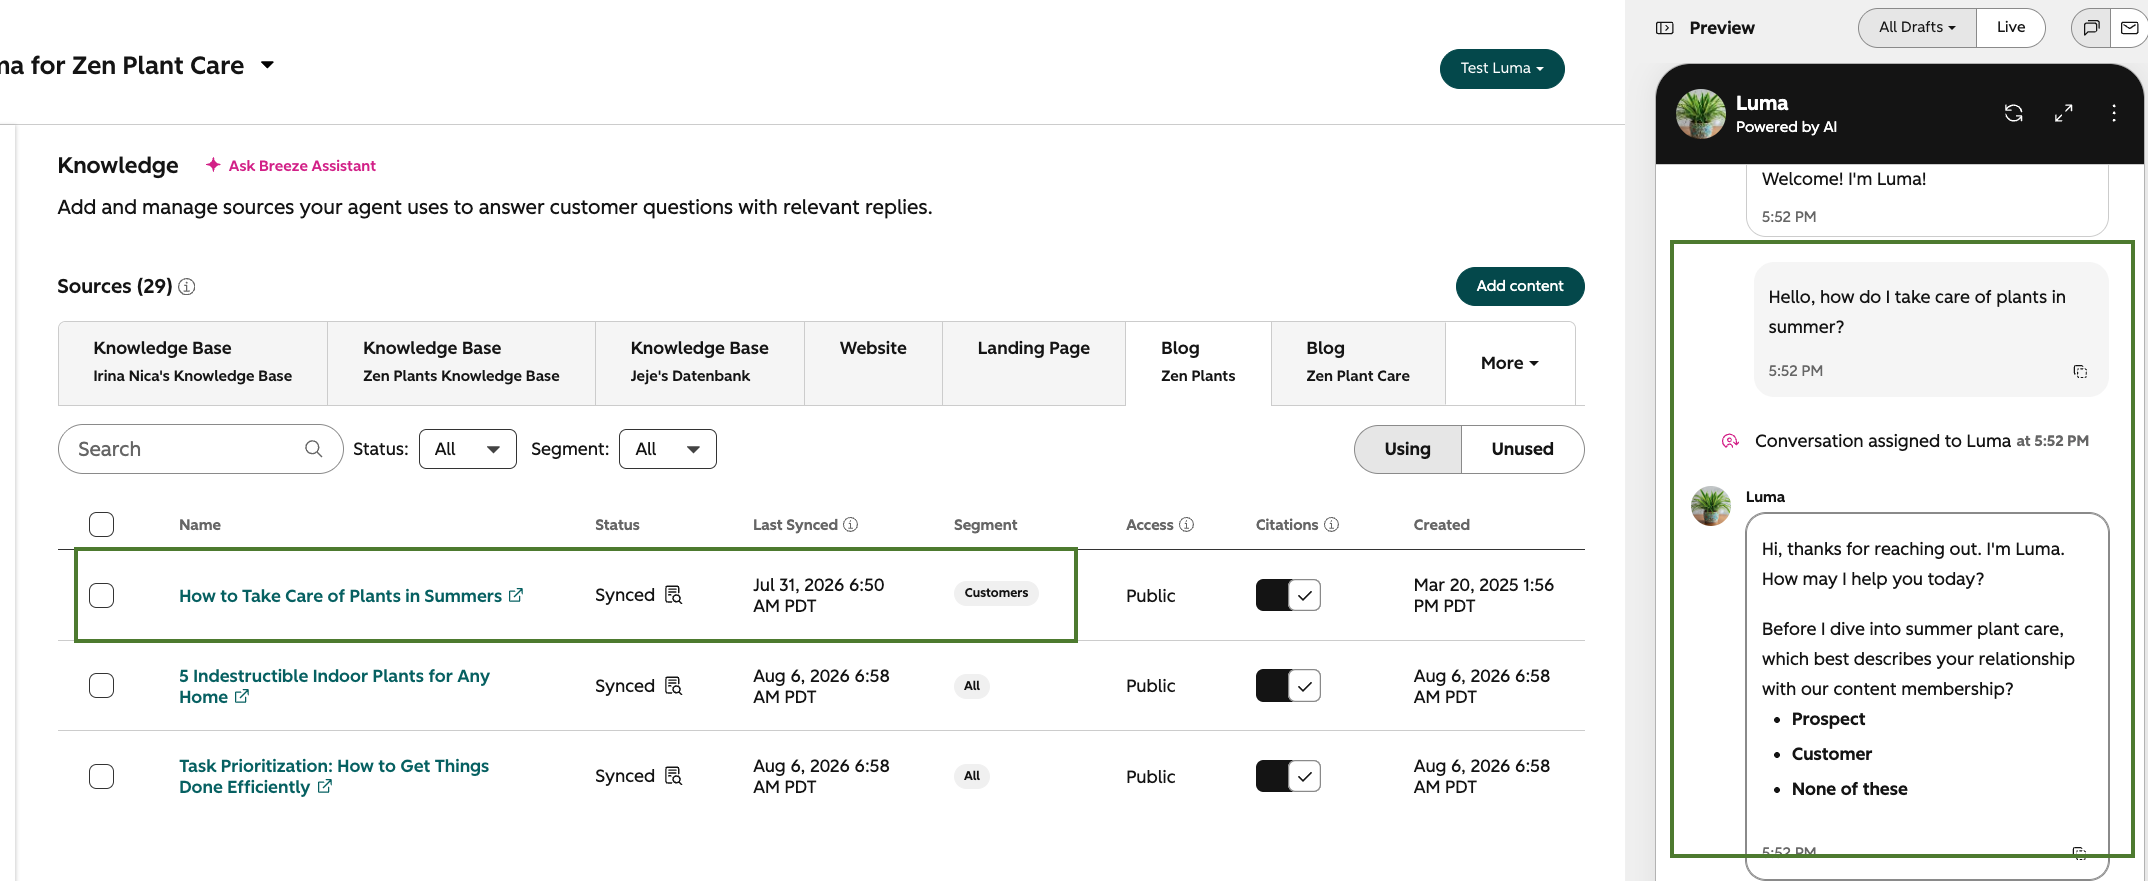Open sync details icon for Summers article

pyautogui.click(x=674, y=595)
